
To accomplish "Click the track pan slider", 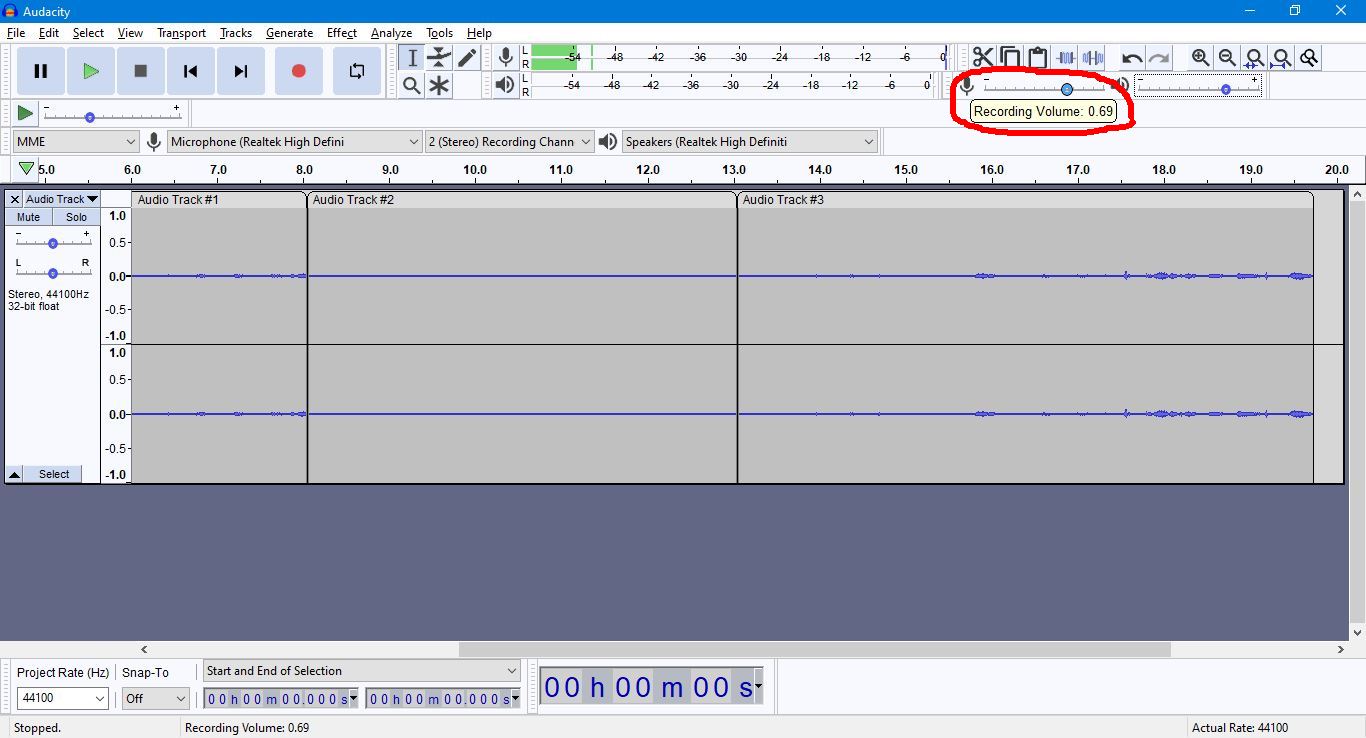I will tap(53, 272).
